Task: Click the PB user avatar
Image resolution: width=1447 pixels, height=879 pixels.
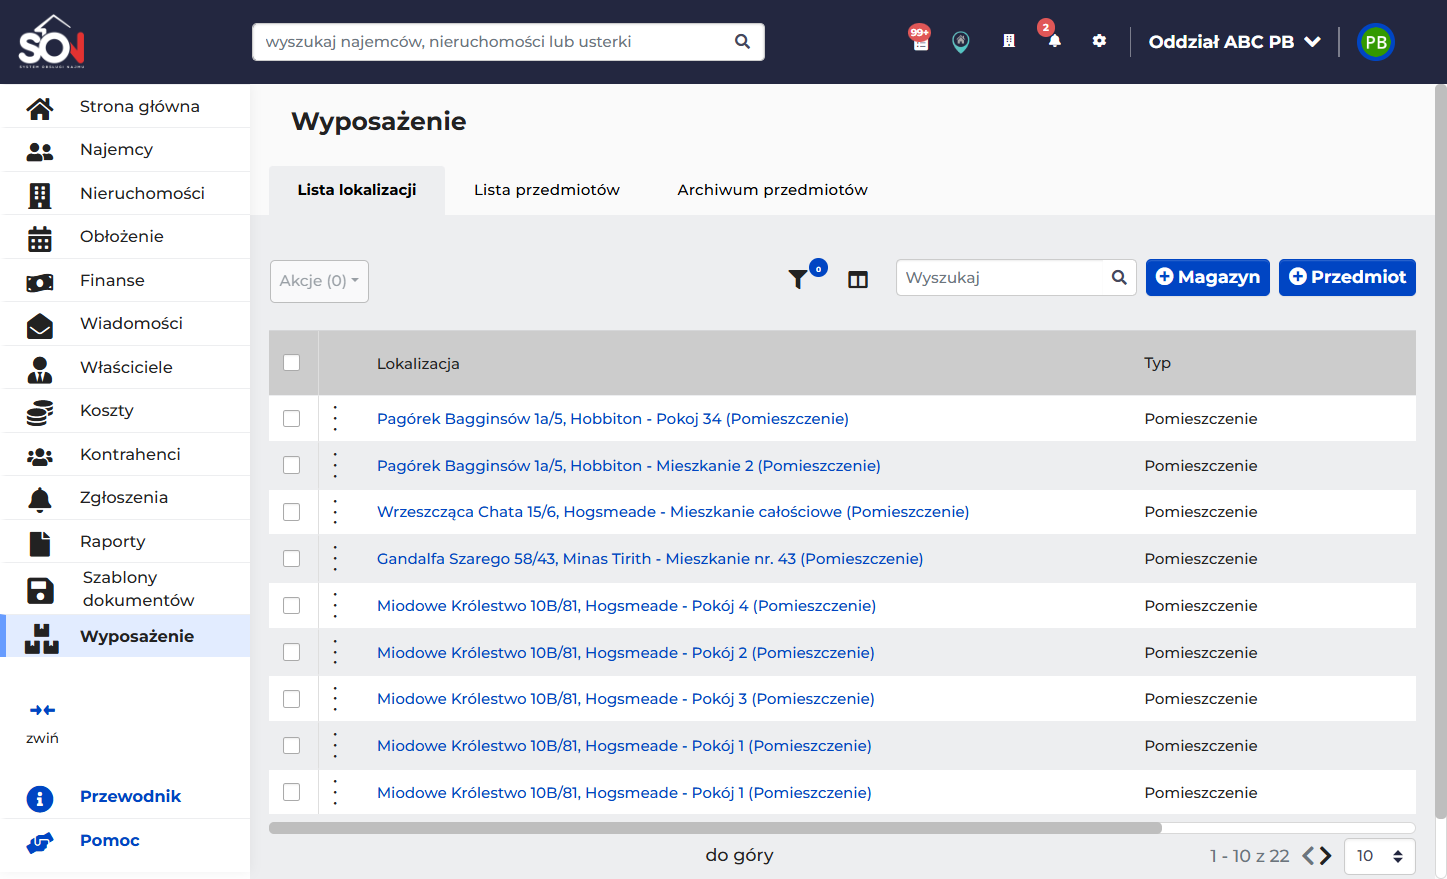Action: [x=1376, y=42]
